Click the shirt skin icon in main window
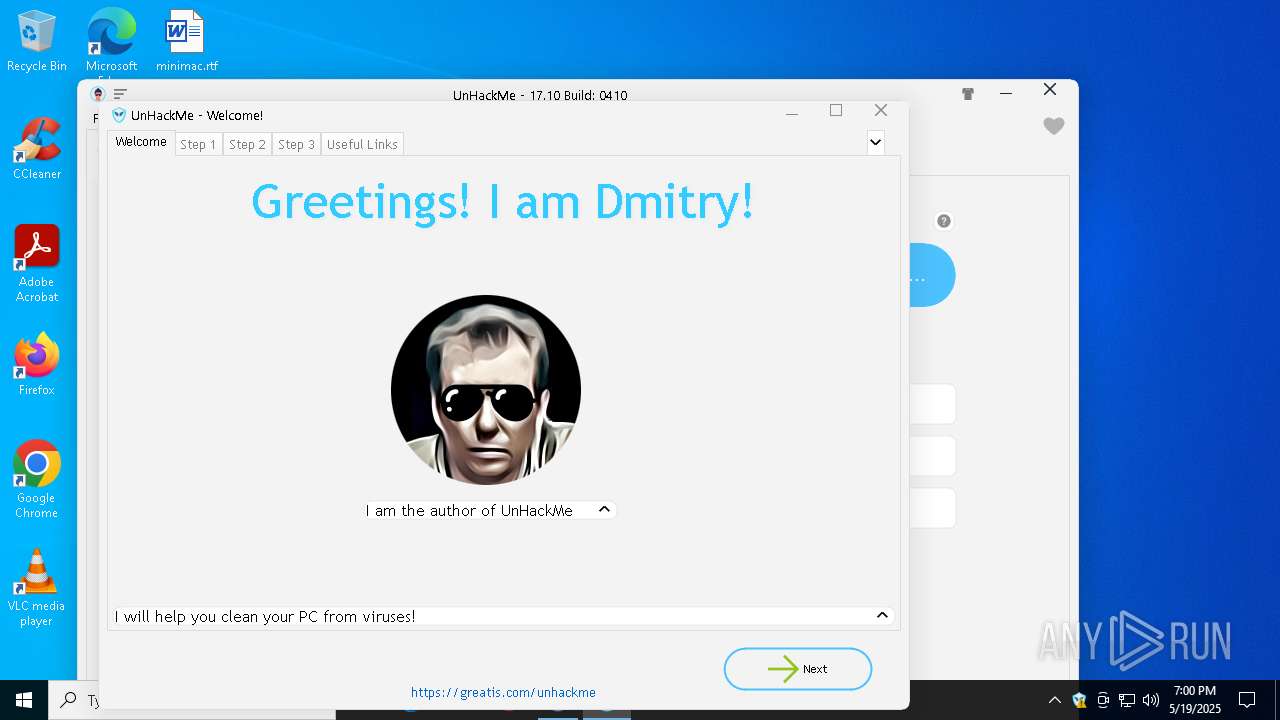This screenshot has width=1280, height=720. [x=967, y=94]
